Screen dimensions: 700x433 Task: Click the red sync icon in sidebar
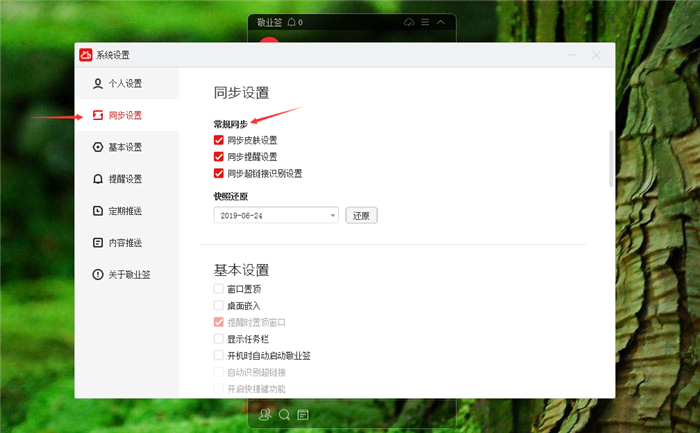pos(97,115)
